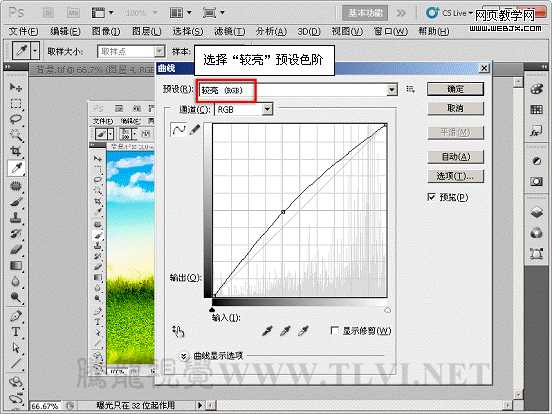Screen dimensions: 552x414
Task: Open the File menu
Action: (x=23, y=31)
